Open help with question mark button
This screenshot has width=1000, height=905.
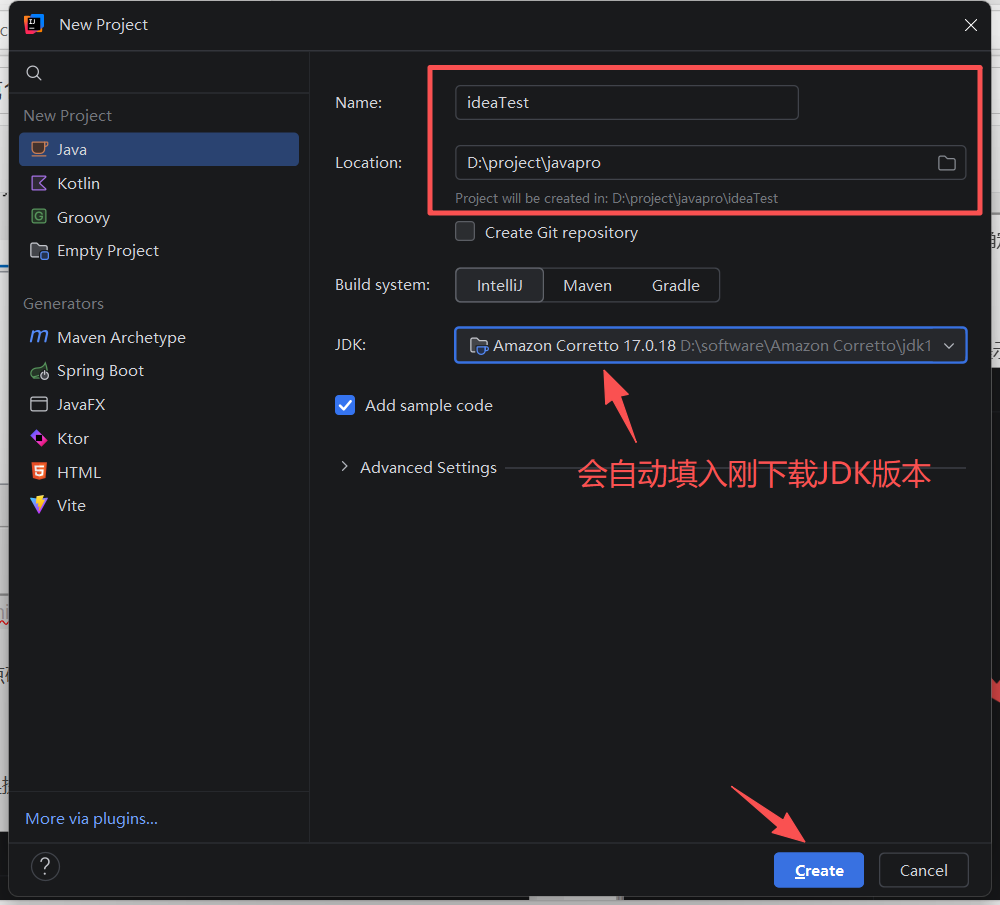(x=45, y=867)
